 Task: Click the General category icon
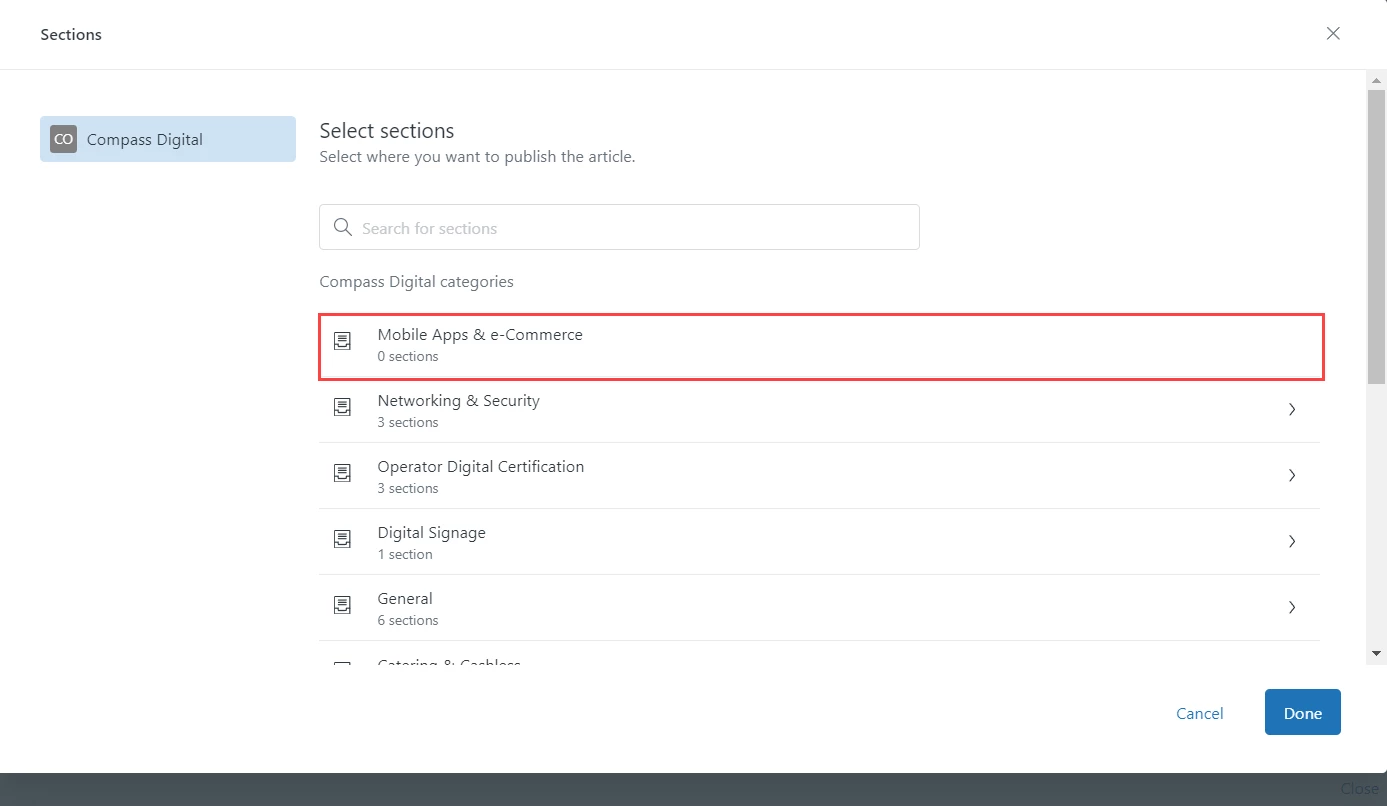click(x=342, y=606)
